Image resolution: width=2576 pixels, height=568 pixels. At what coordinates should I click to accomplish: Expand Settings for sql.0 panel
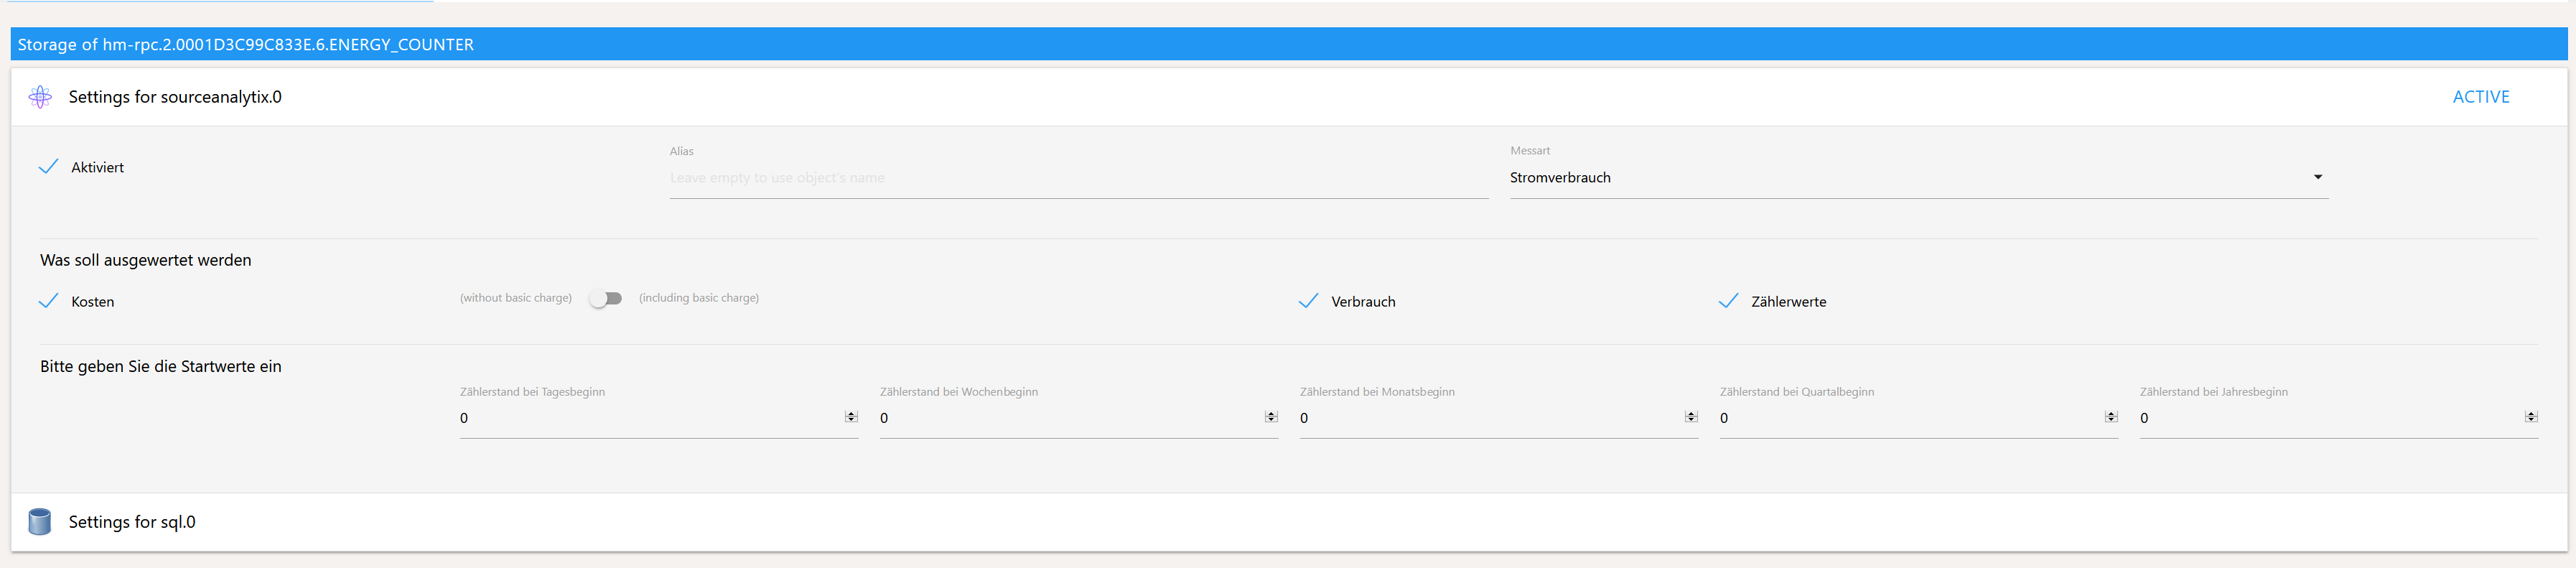pyautogui.click(x=1289, y=522)
